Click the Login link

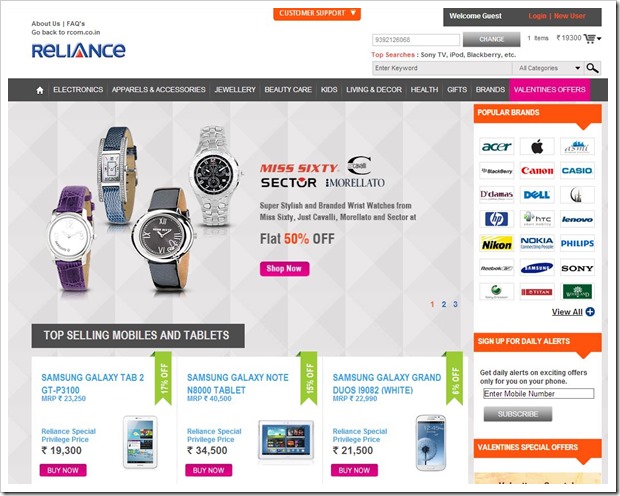click(x=537, y=16)
